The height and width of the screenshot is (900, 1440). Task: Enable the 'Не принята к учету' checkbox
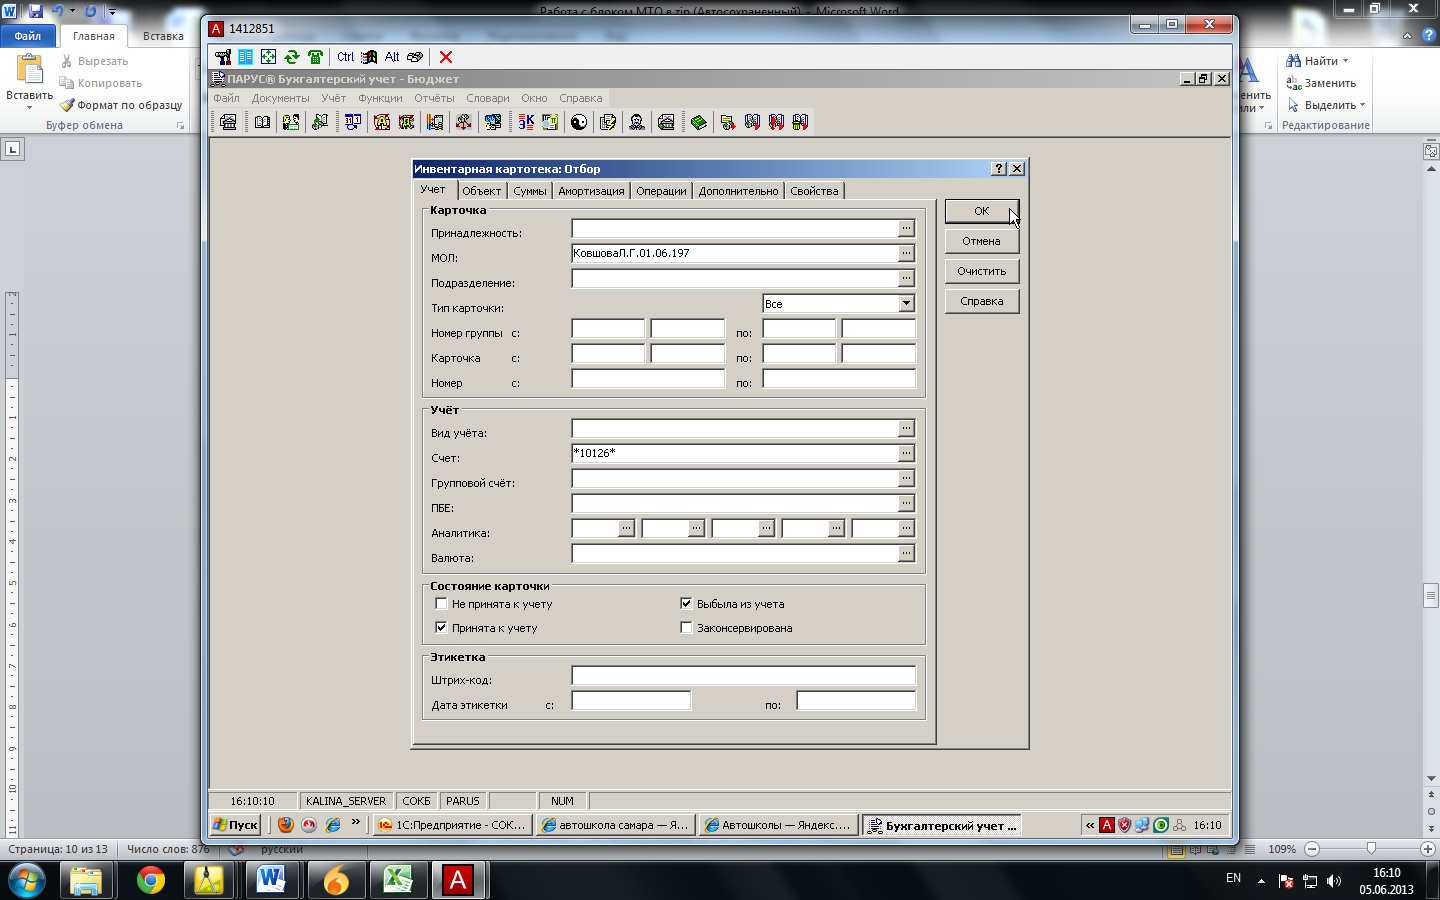coord(441,603)
